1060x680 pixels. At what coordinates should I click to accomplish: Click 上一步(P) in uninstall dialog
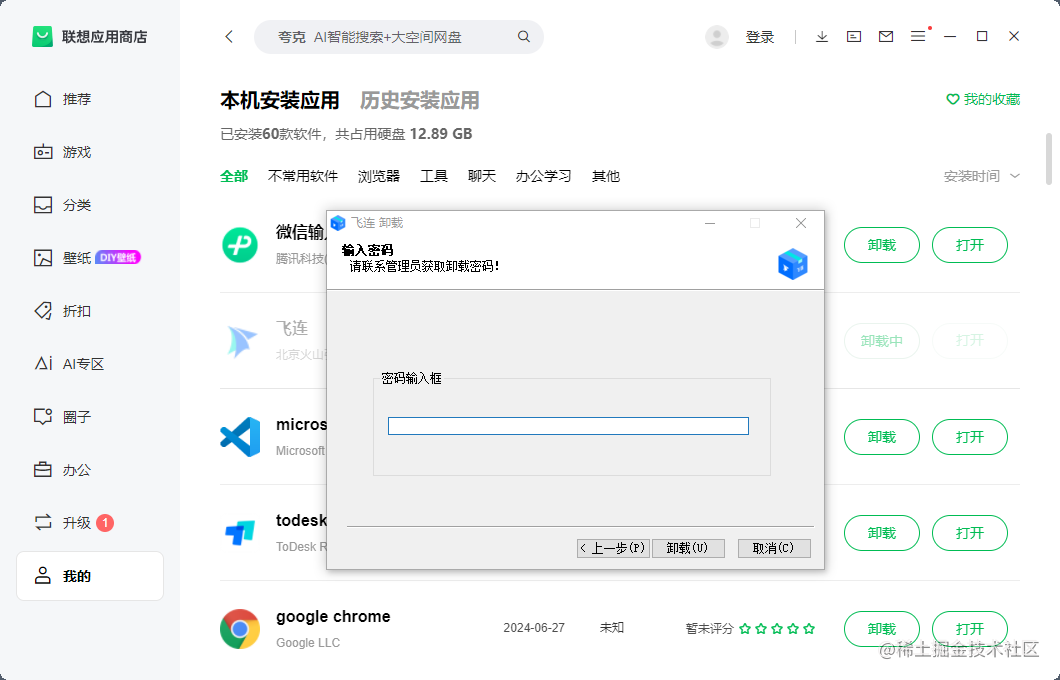click(613, 548)
